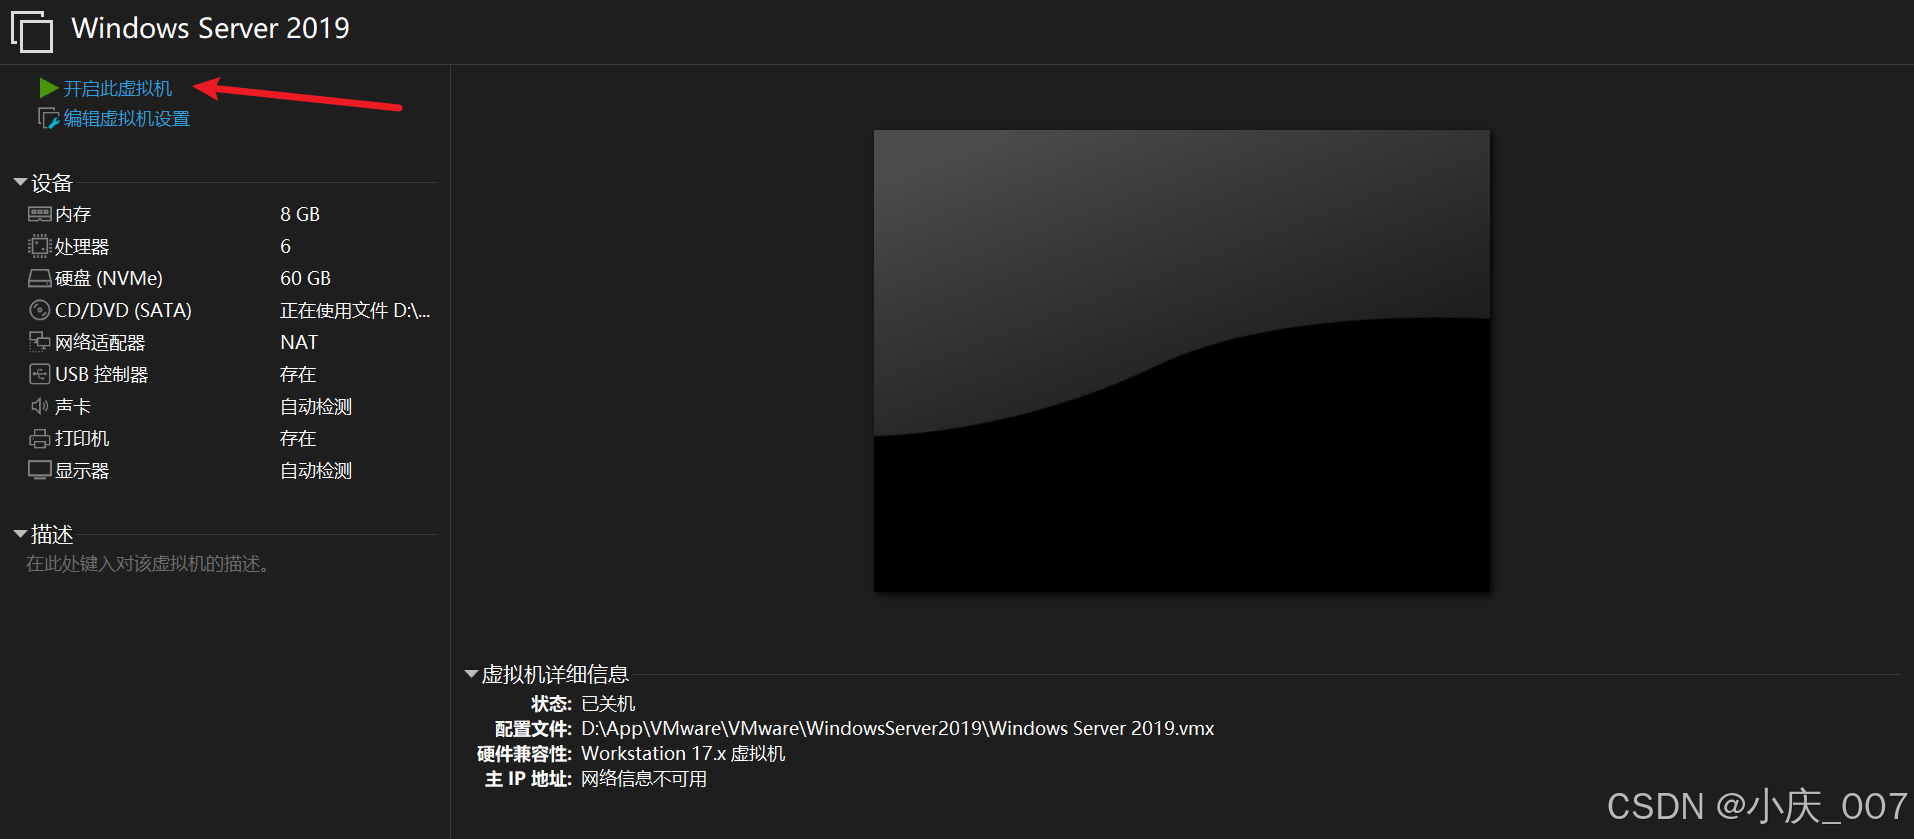Click the memory (内存) icon

(40, 214)
